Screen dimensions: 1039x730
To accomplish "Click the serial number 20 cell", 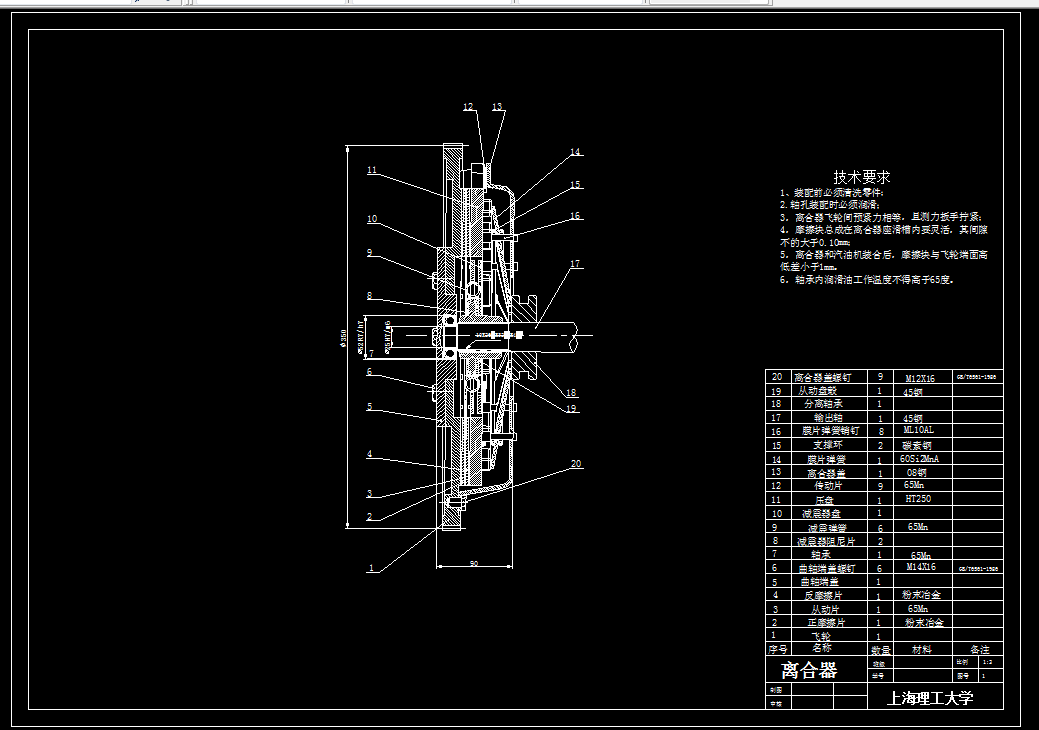I will click(x=777, y=376).
